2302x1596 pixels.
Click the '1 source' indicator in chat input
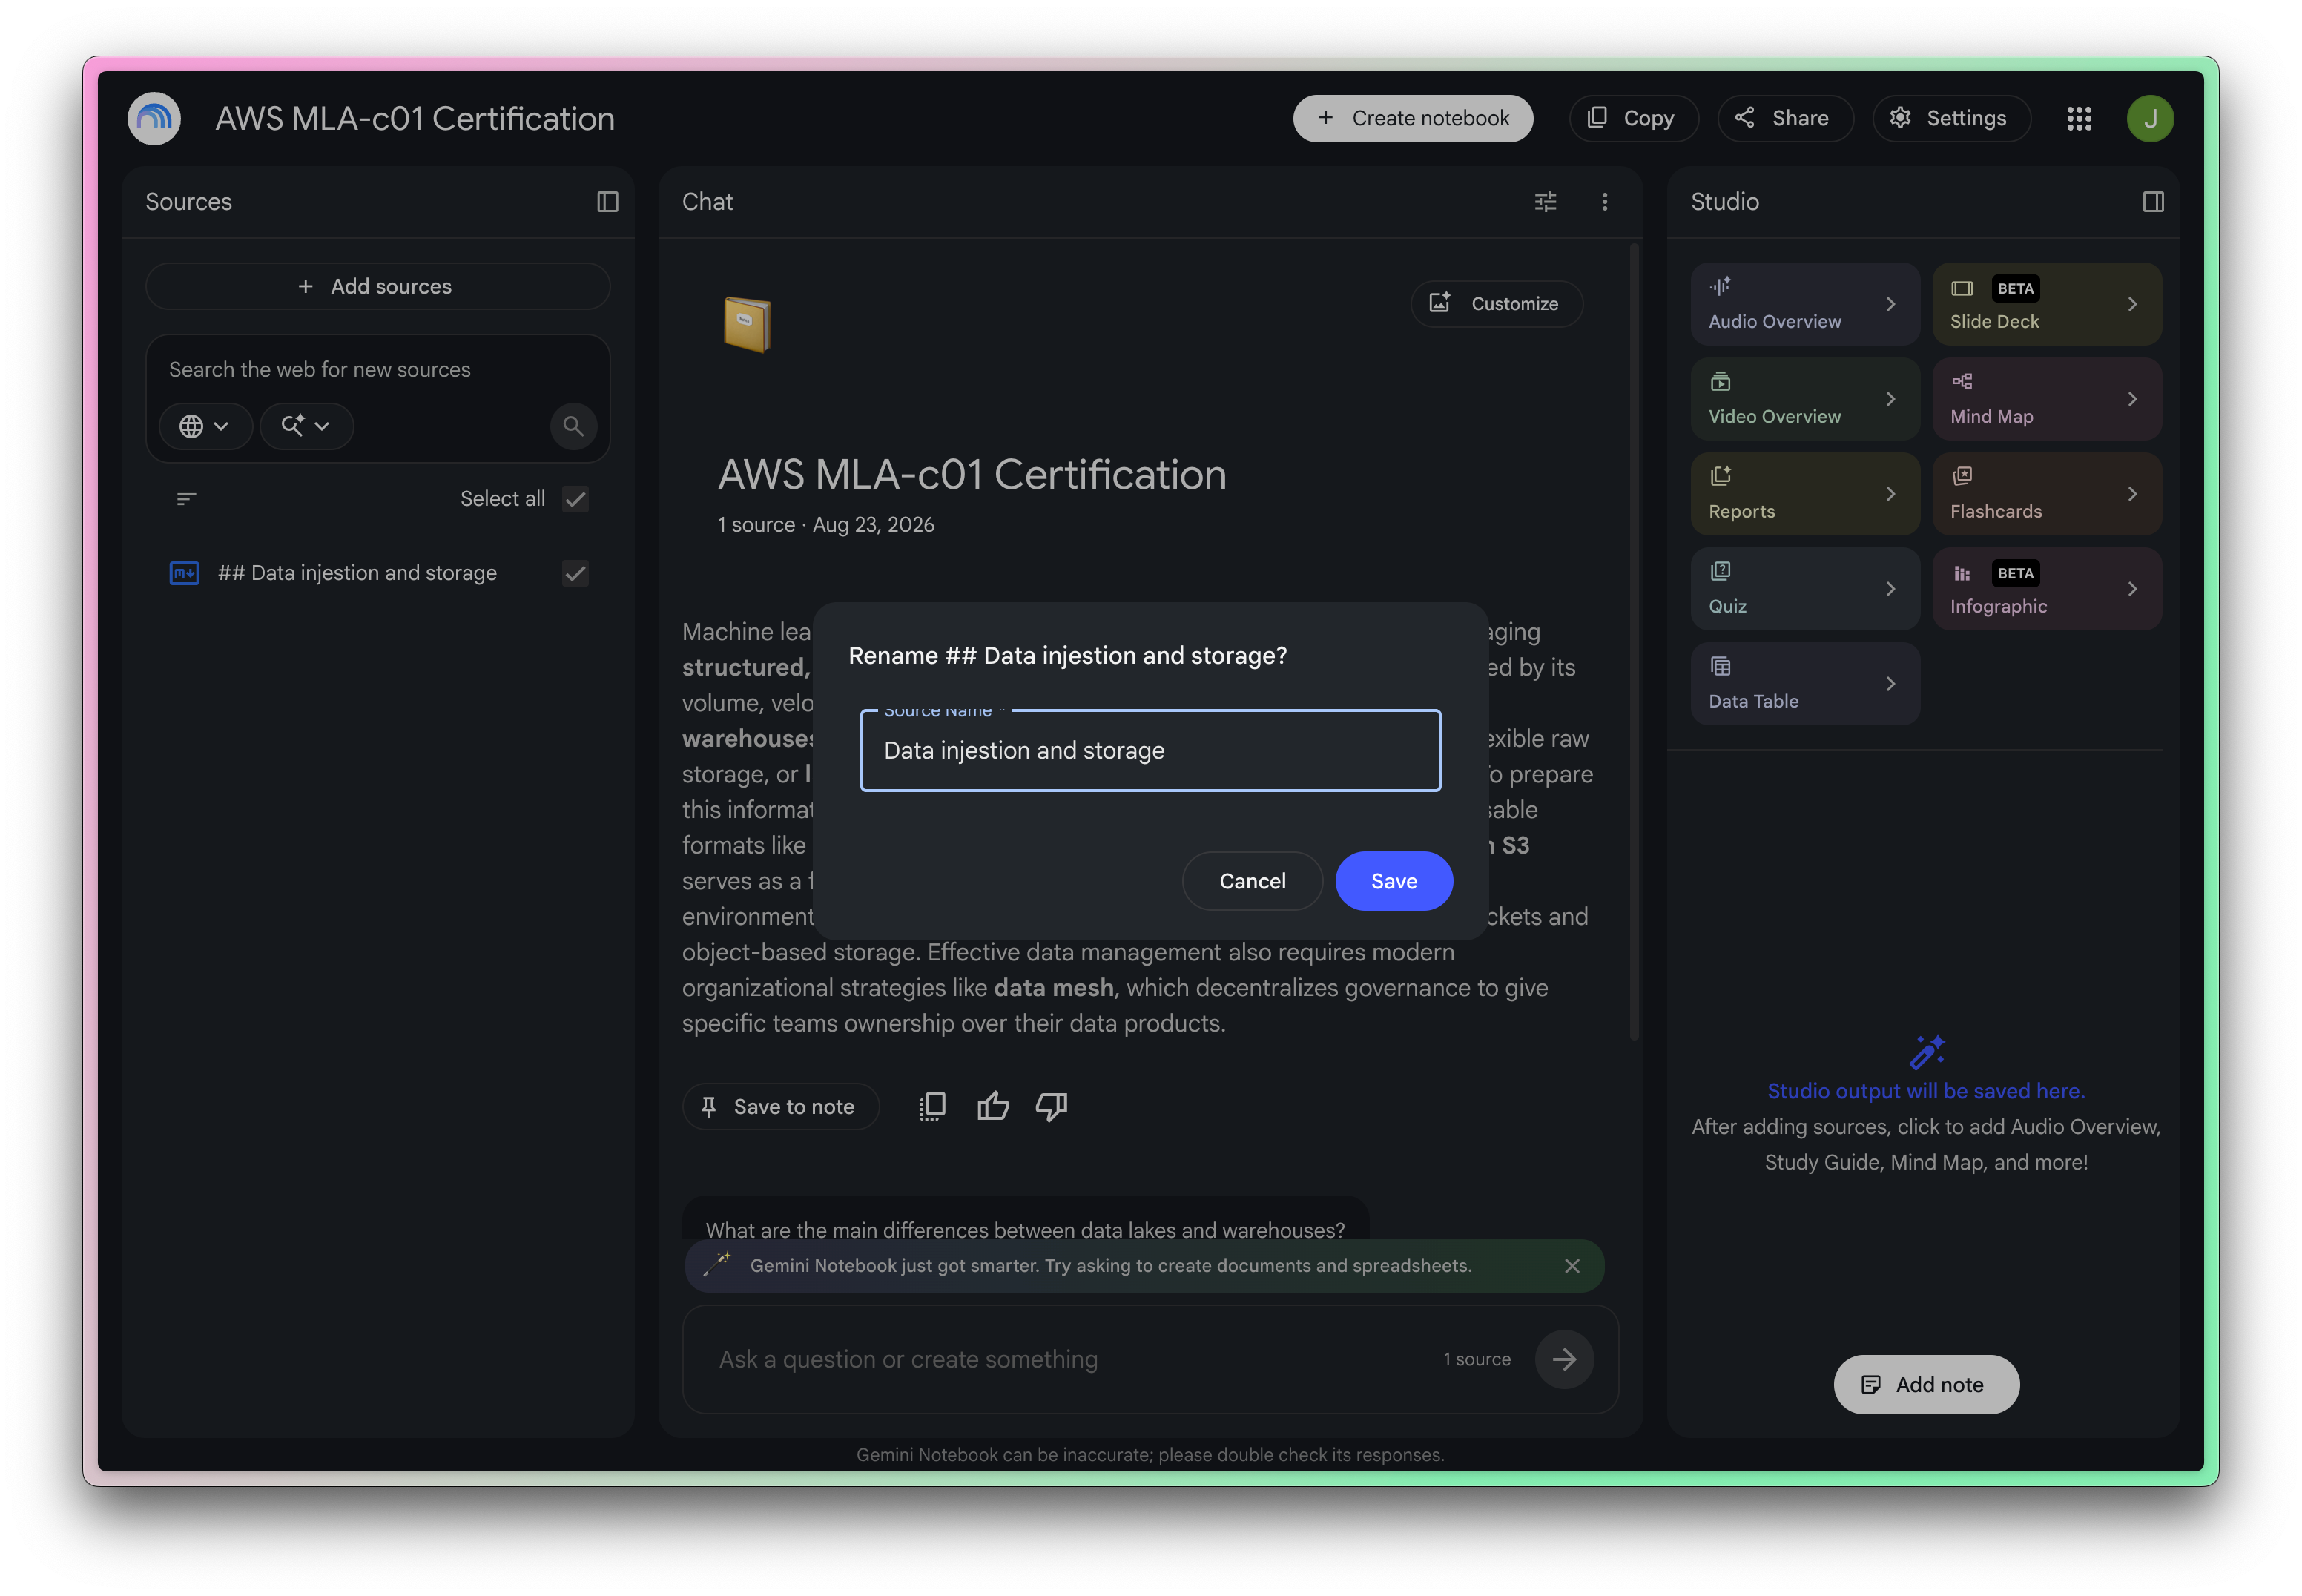click(x=1476, y=1360)
